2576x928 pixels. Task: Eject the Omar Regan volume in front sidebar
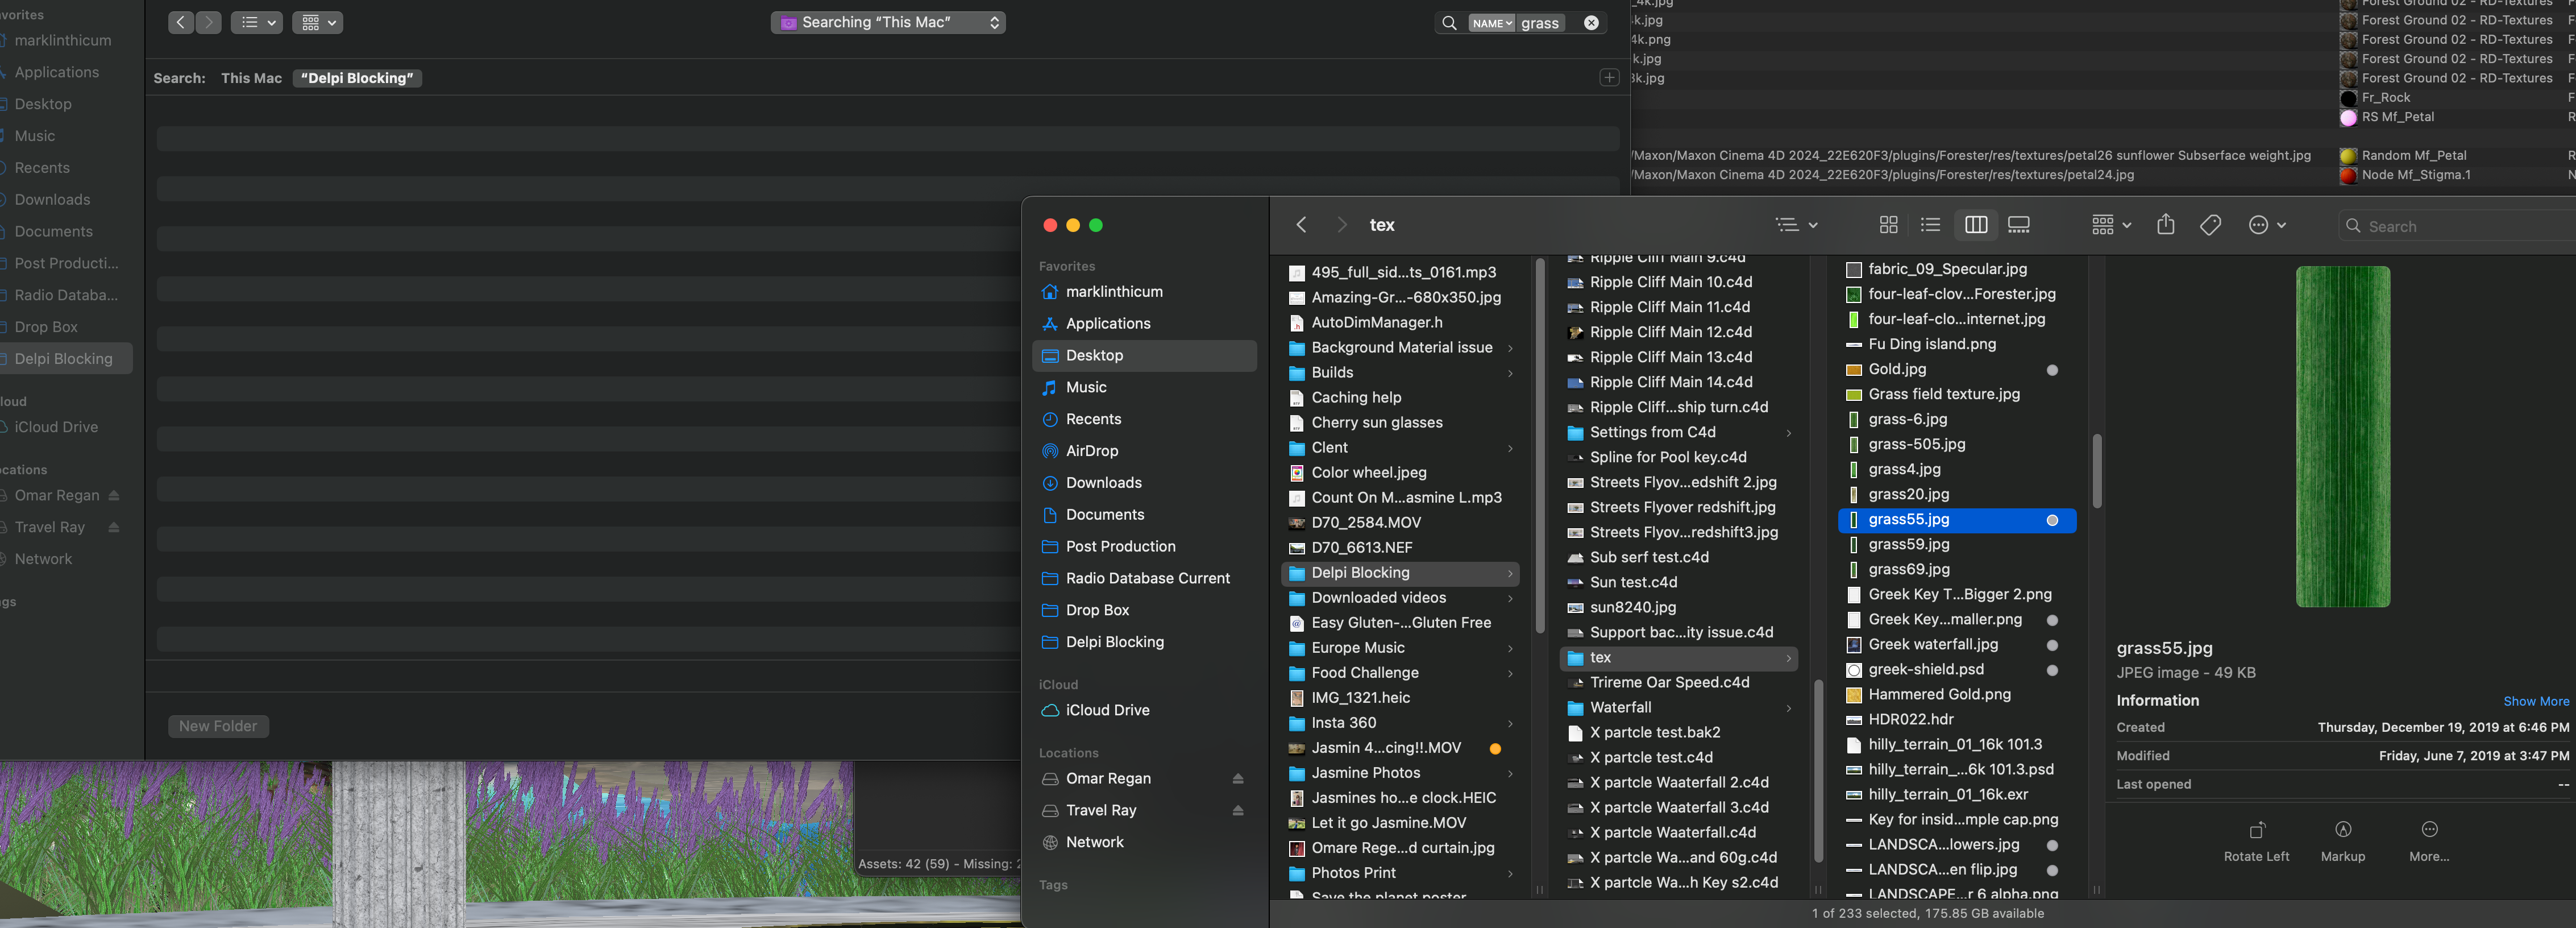coord(1237,779)
